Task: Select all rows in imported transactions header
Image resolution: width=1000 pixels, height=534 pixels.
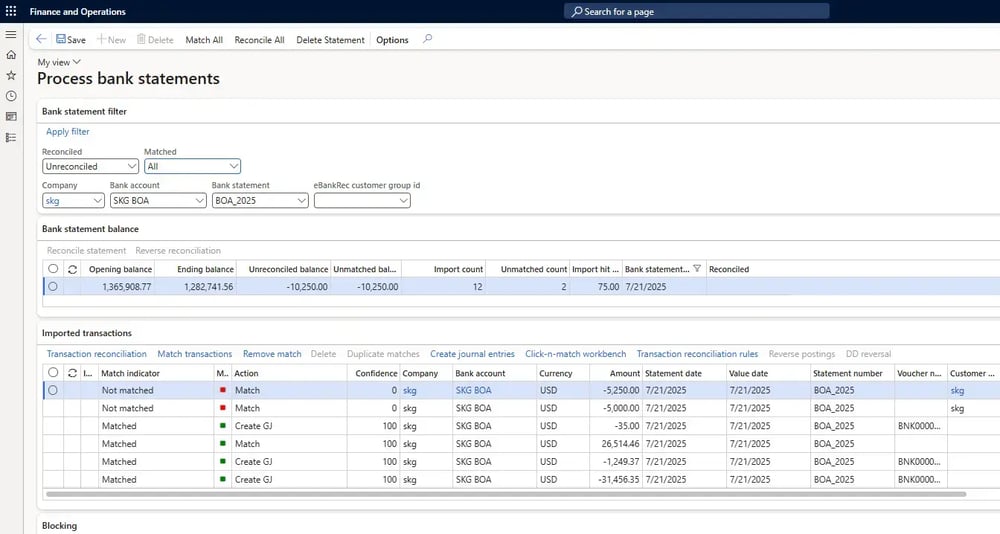Action: (53, 373)
